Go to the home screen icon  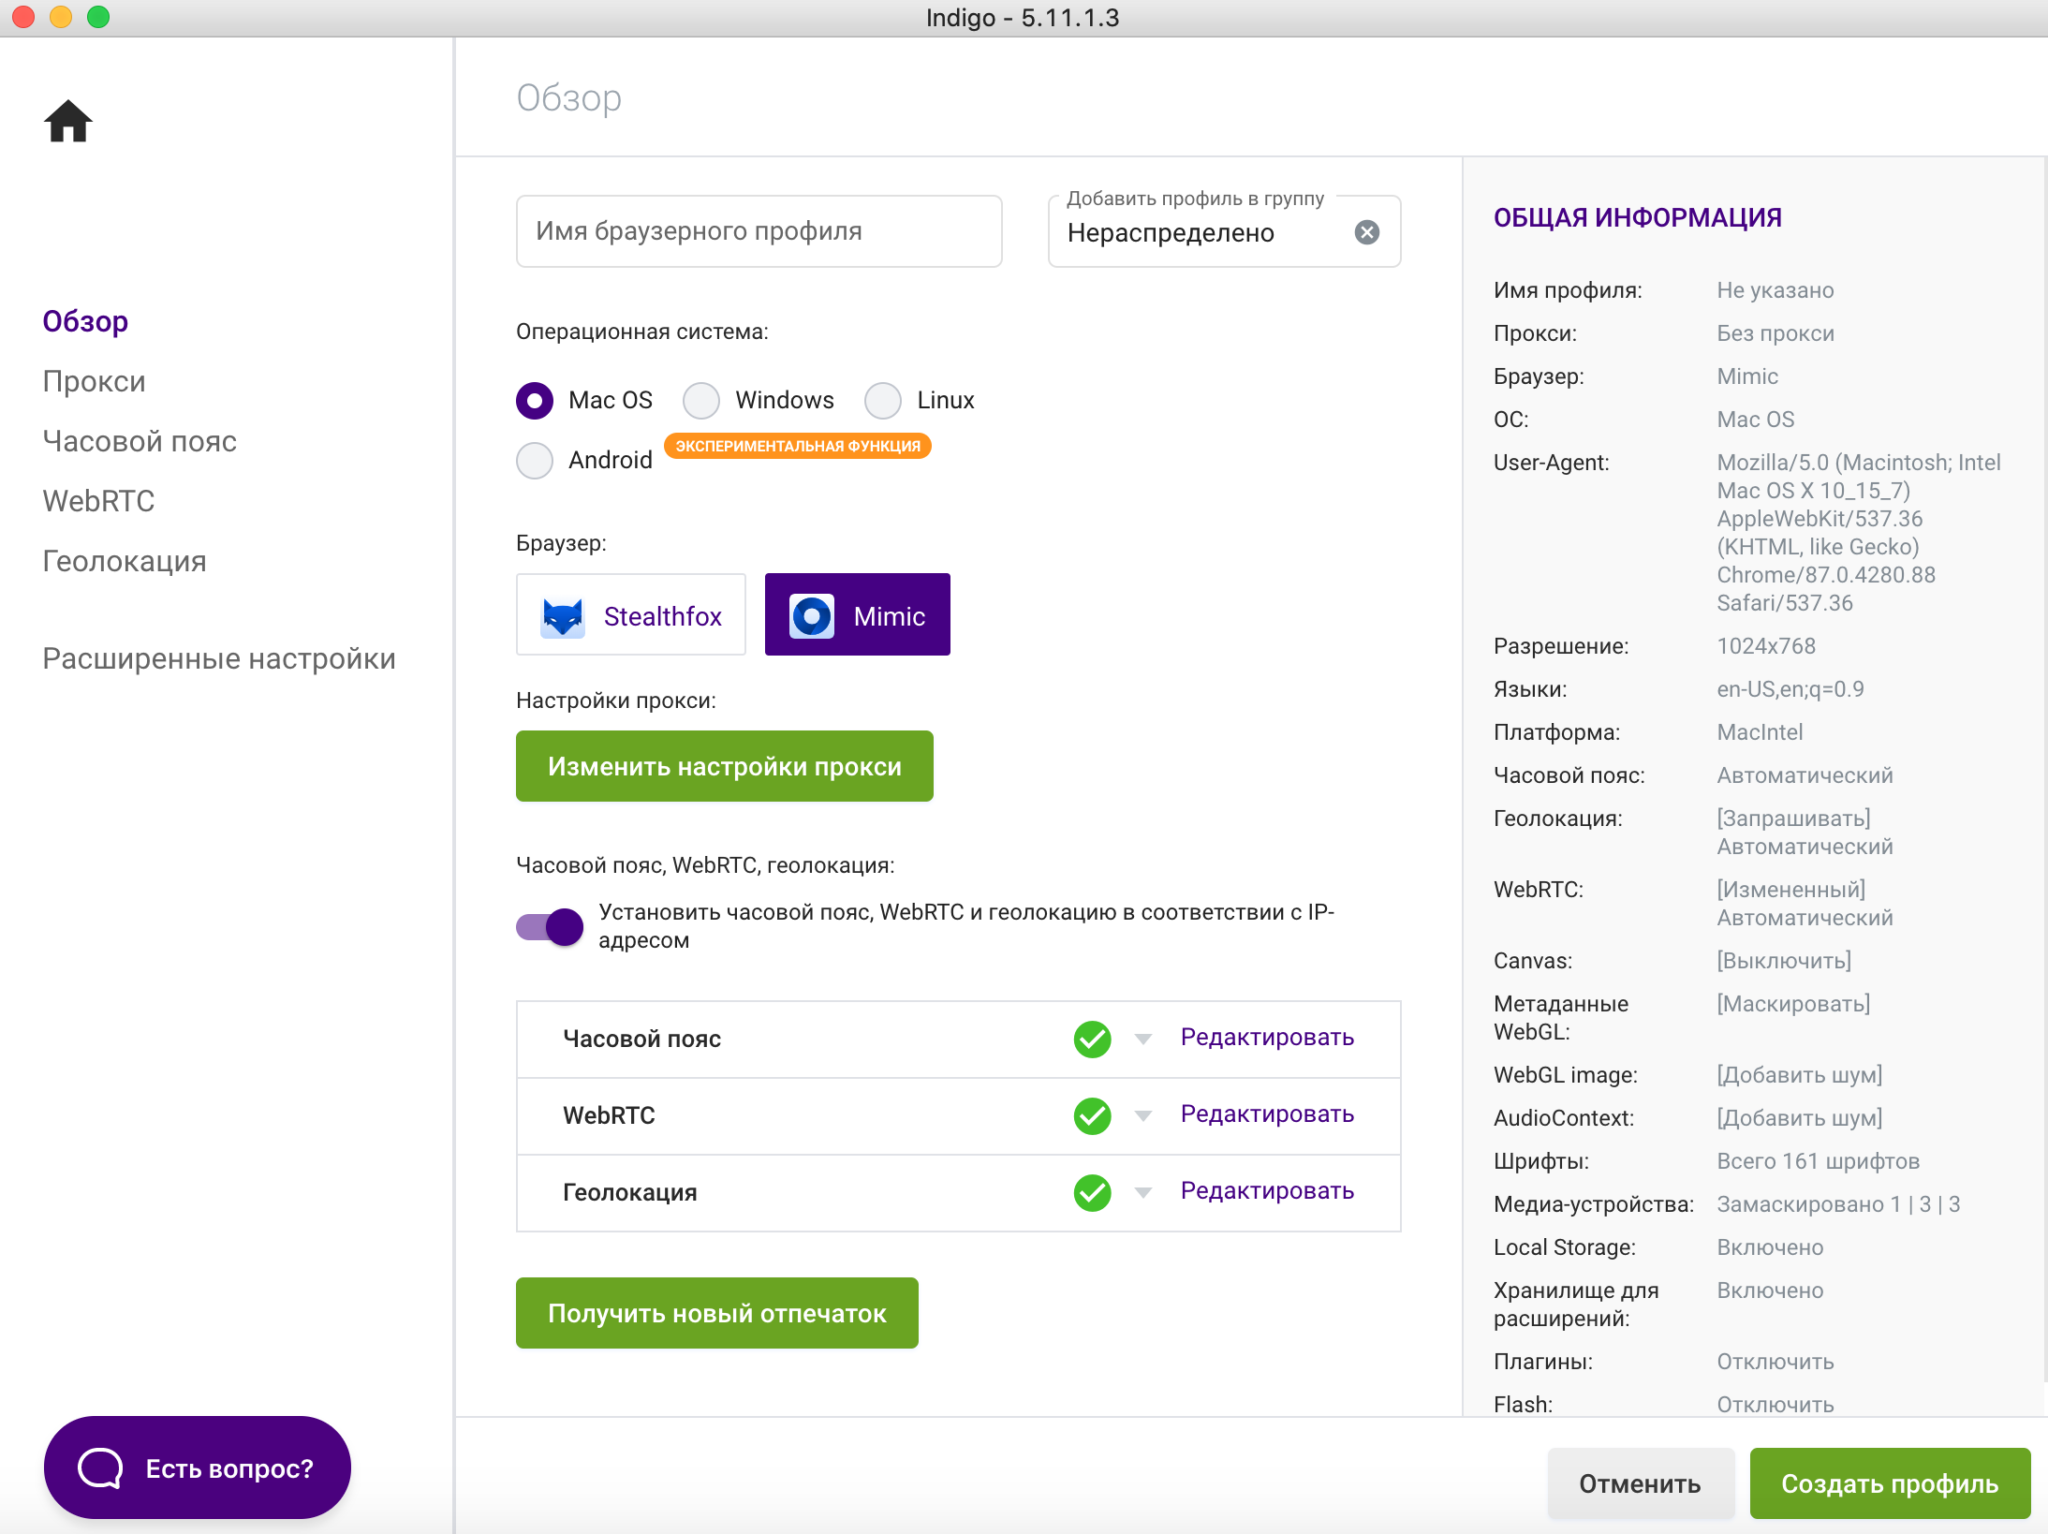(68, 122)
